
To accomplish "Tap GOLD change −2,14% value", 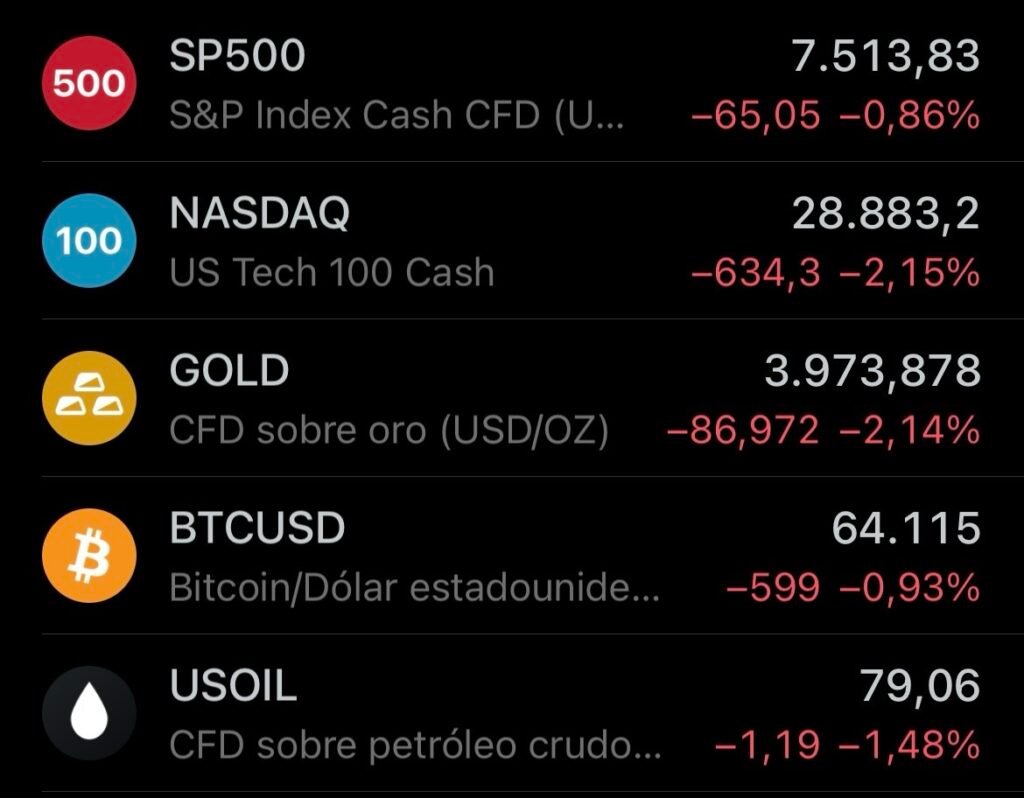I will [910, 430].
